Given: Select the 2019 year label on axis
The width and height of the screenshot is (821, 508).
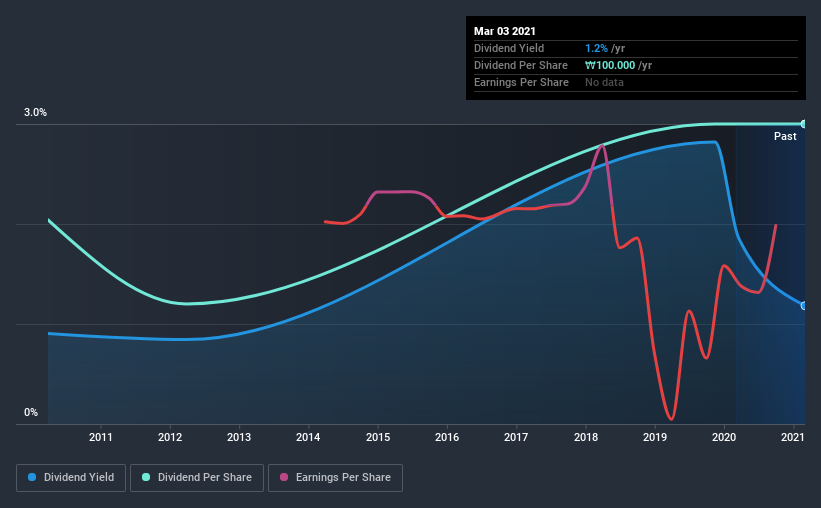Looking at the screenshot, I should [654, 437].
